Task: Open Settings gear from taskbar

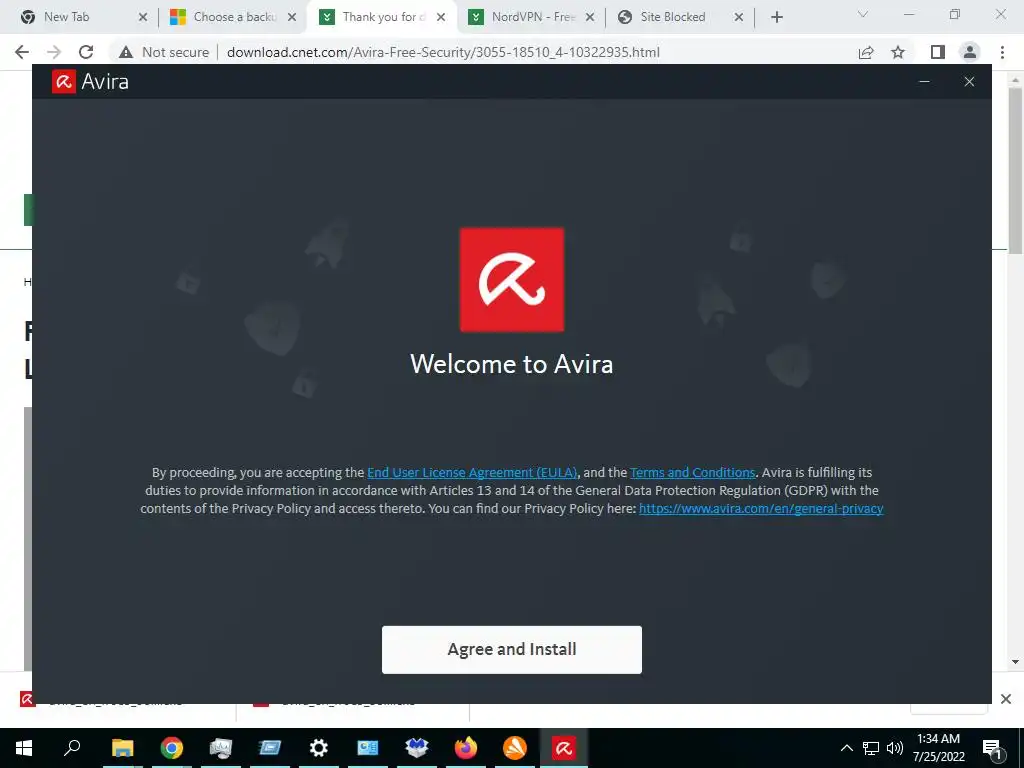Action: coord(318,748)
